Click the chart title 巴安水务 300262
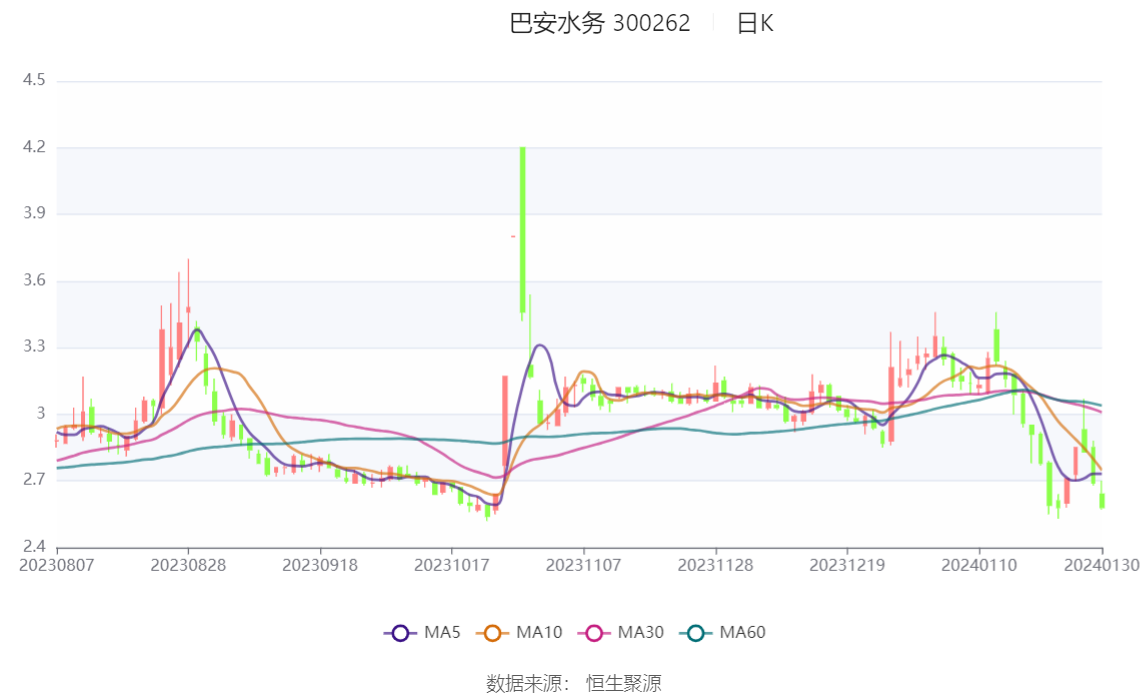Image resolution: width=1148 pixels, height=699 pixels. 600,23
